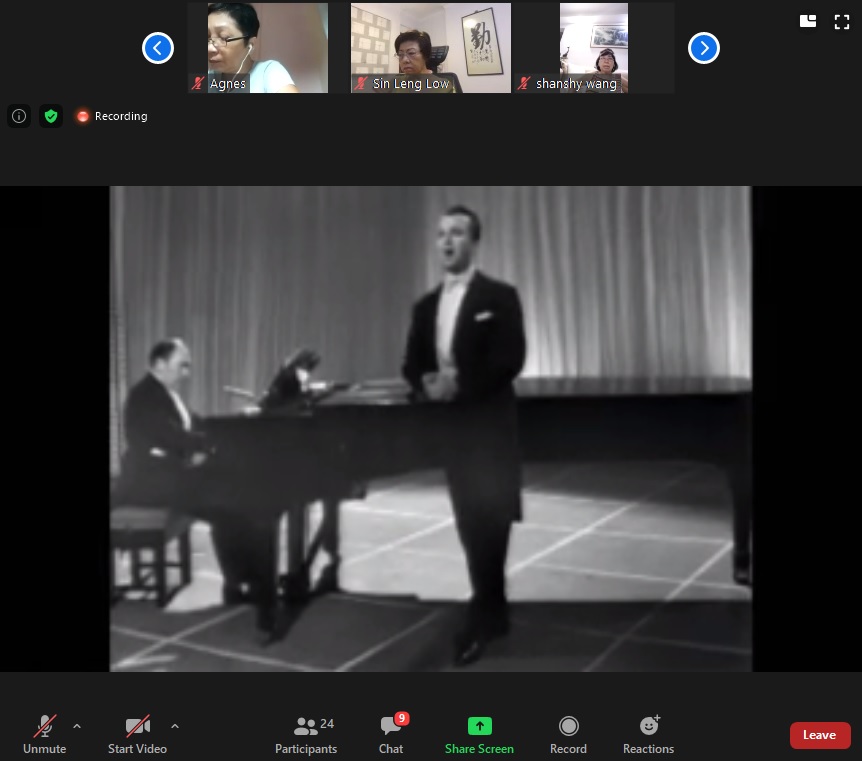The image size is (862, 761).
Task: Click Record button
Action: click(x=568, y=735)
